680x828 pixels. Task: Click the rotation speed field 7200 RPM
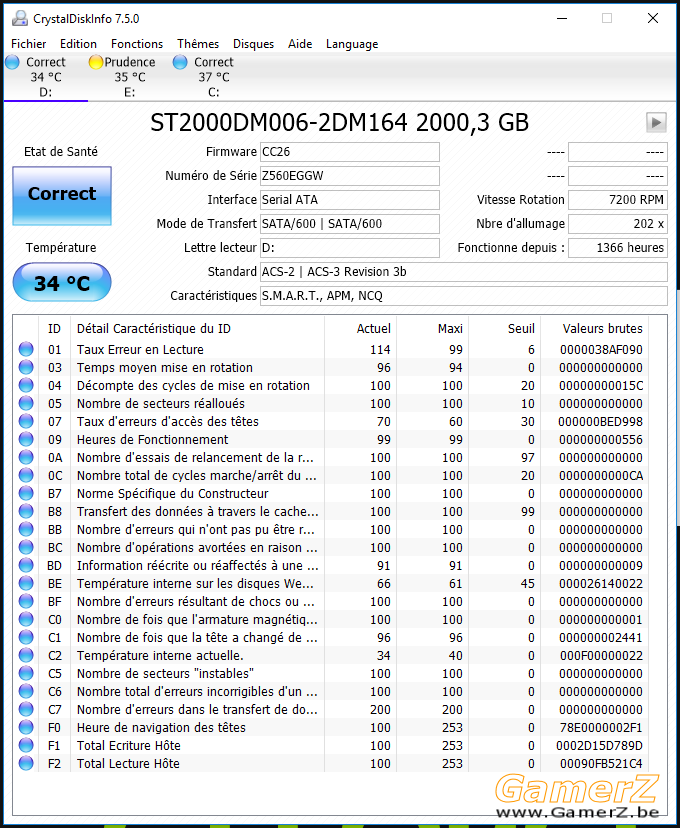pyautogui.click(x=618, y=200)
